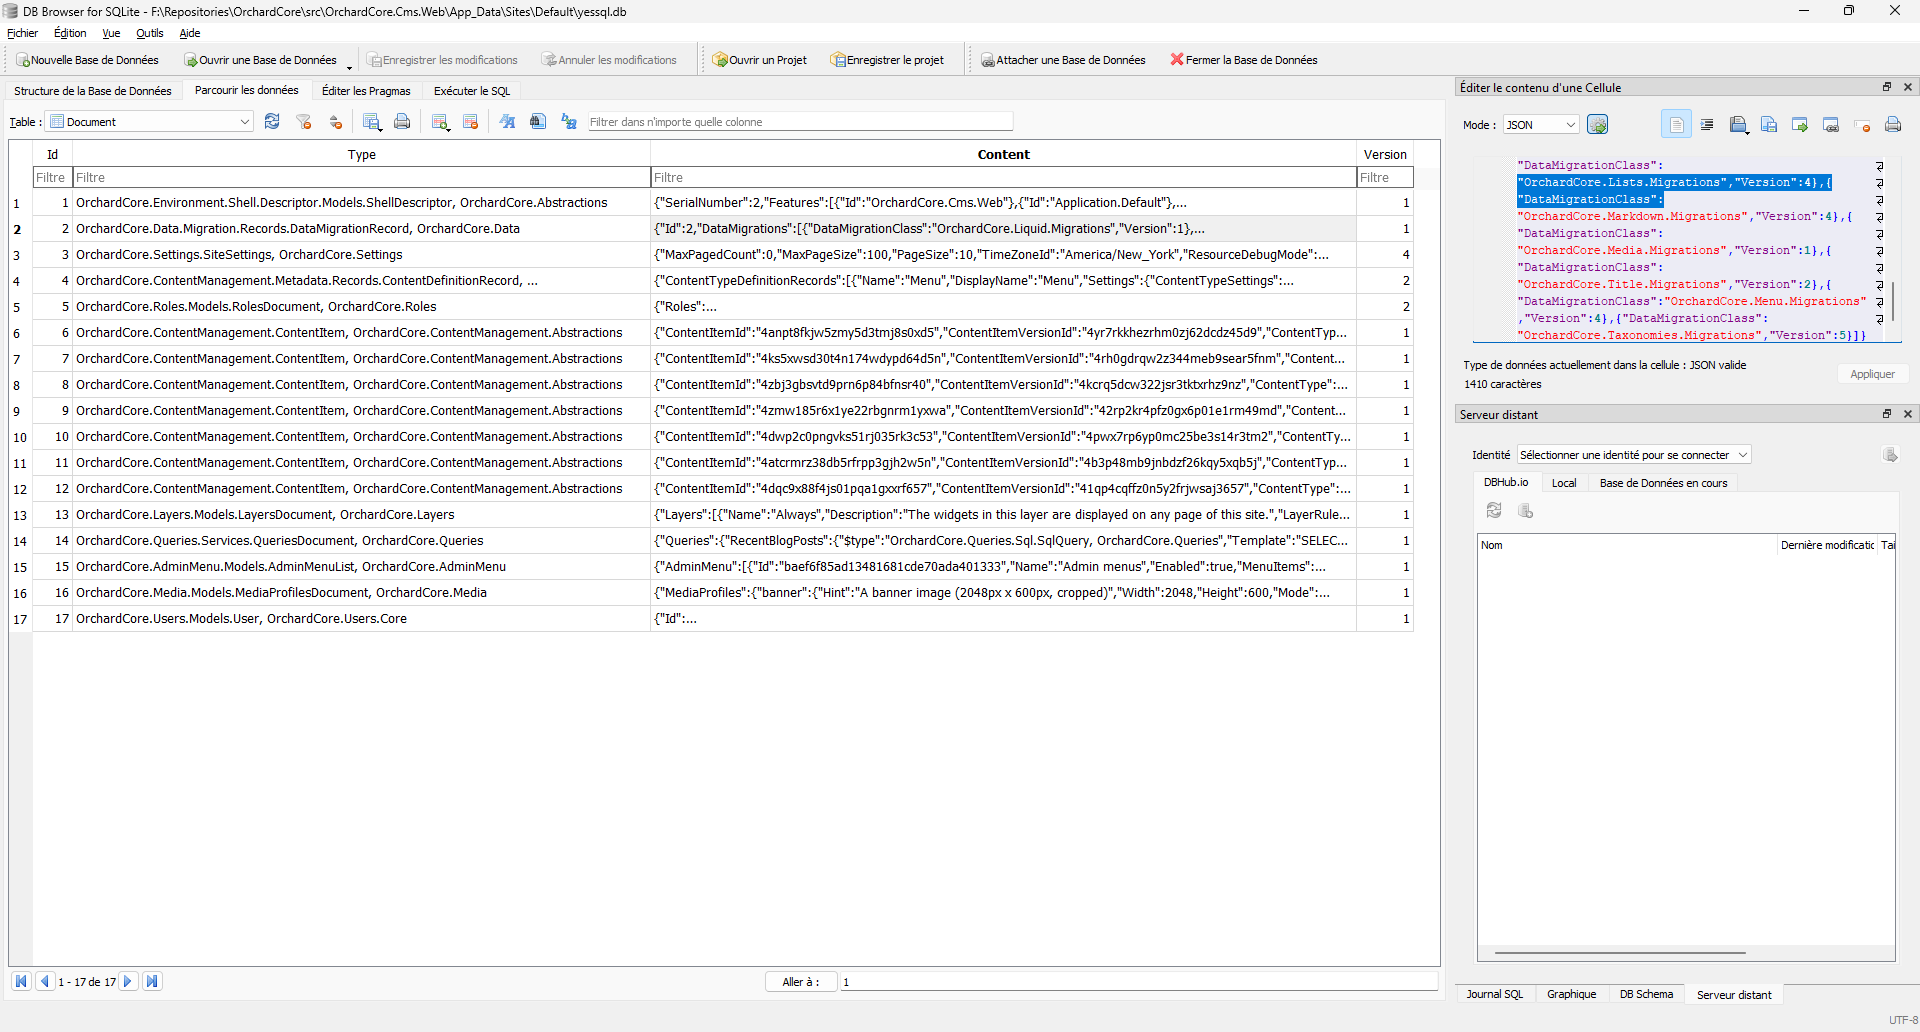The image size is (1920, 1032).
Task: Print the current table
Action: click(403, 121)
